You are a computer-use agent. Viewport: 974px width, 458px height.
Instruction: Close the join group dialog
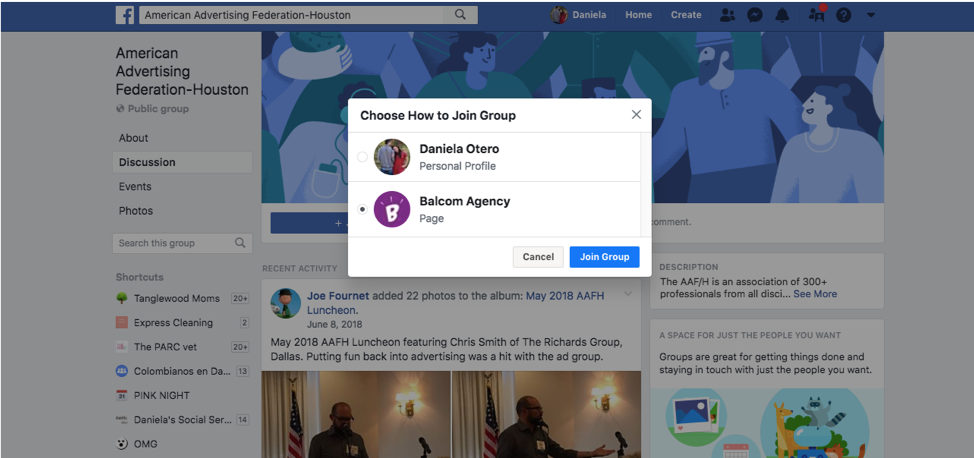coord(636,115)
